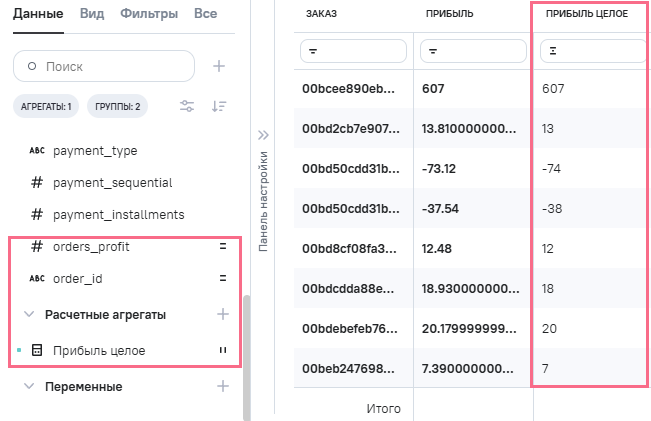Add a new variable in Переменные section
The image size is (651, 421).
coord(223,386)
